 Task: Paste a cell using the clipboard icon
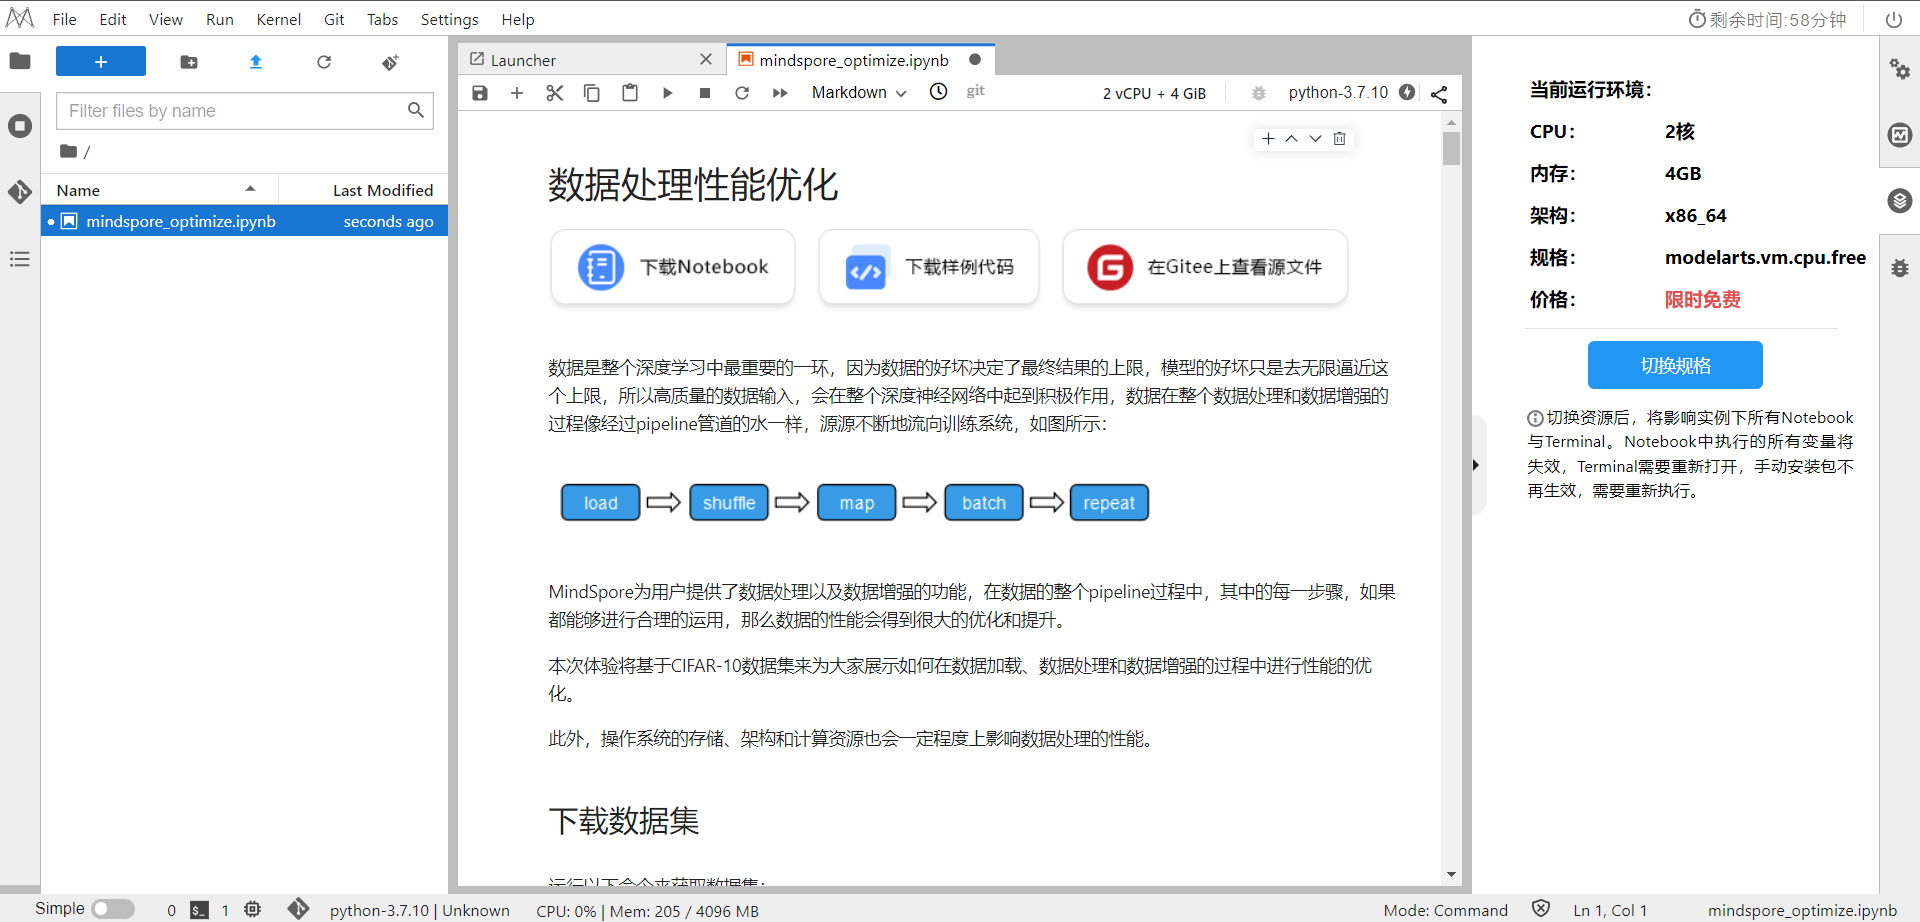click(629, 92)
